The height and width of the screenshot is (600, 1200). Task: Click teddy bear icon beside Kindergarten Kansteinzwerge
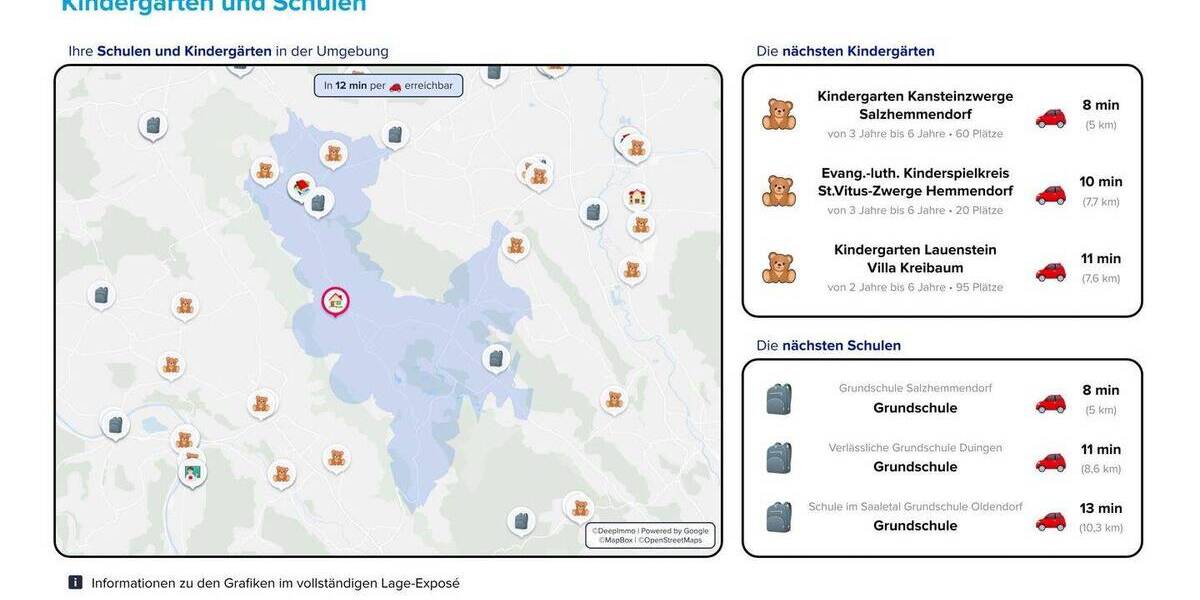click(779, 114)
